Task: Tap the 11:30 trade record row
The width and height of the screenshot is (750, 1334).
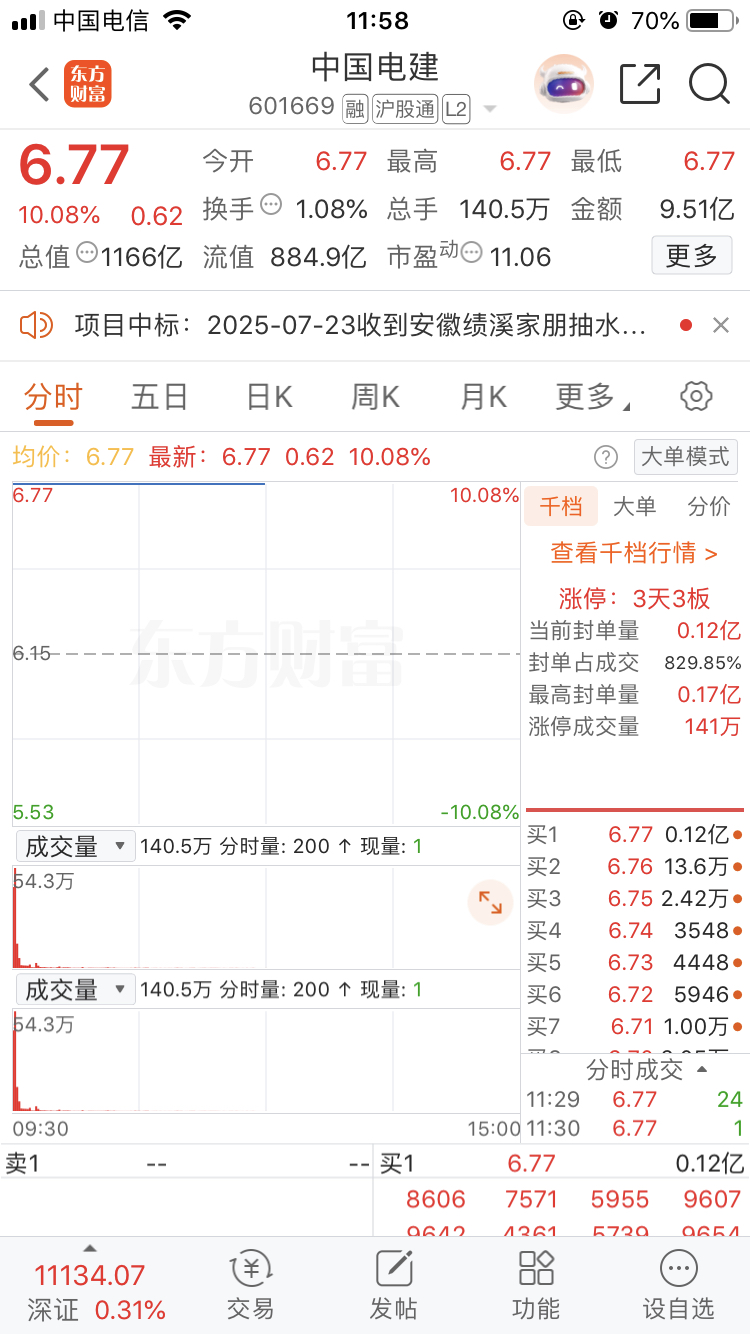Action: pos(635,1128)
